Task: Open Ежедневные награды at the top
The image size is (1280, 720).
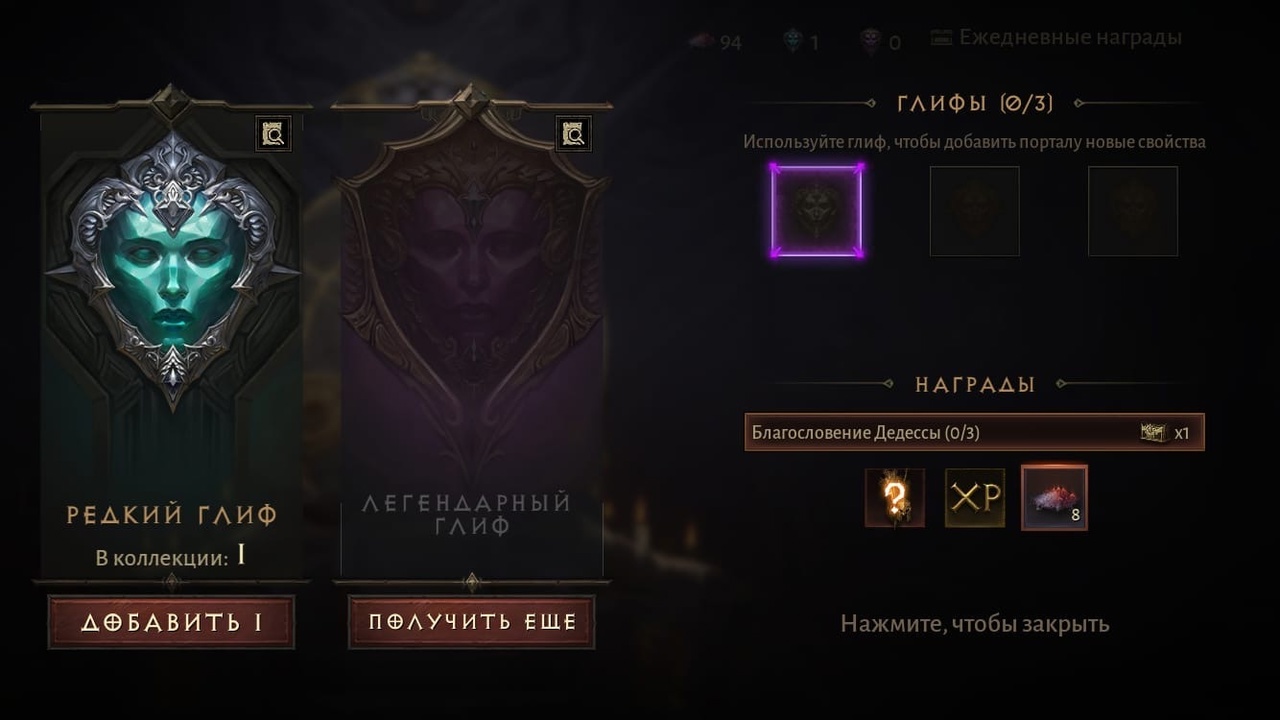Action: 1056,38
